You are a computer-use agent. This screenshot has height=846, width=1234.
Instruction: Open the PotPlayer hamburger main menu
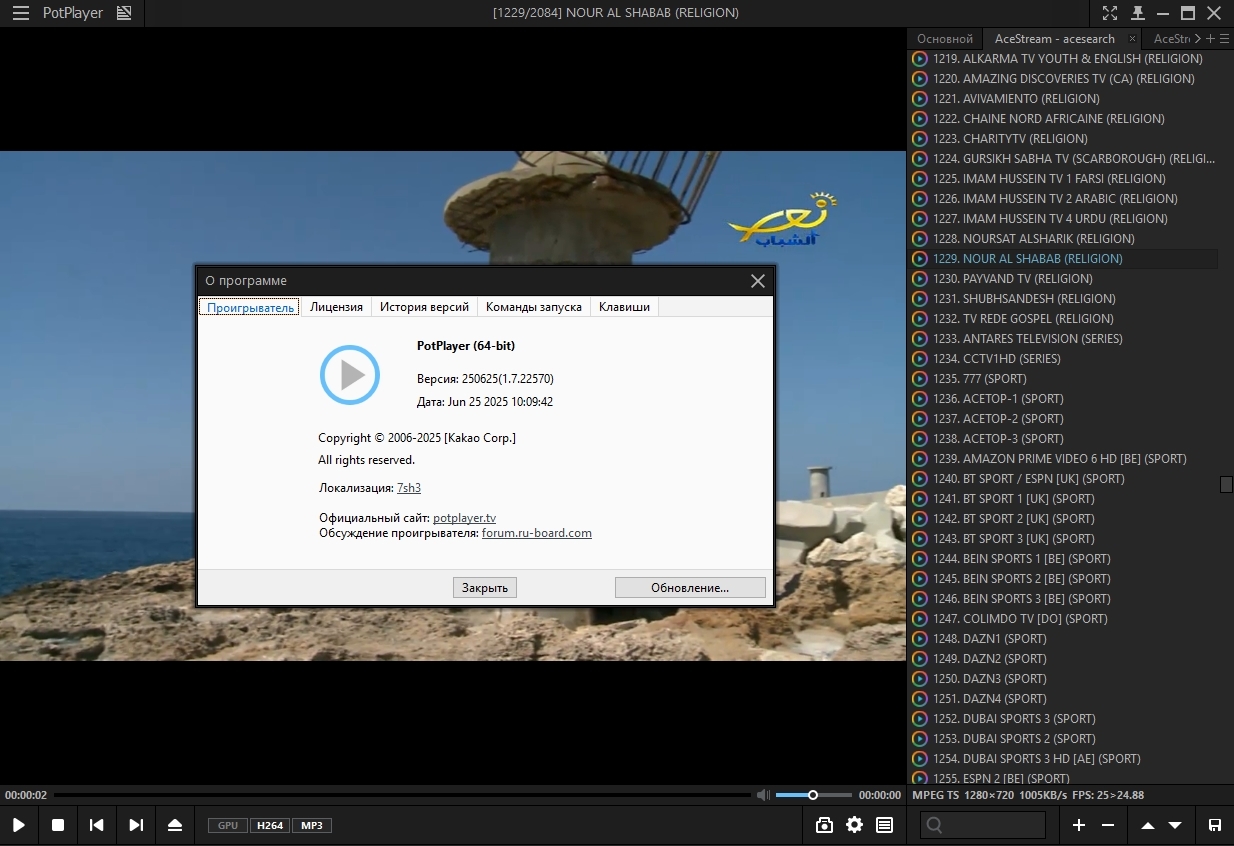(20, 13)
